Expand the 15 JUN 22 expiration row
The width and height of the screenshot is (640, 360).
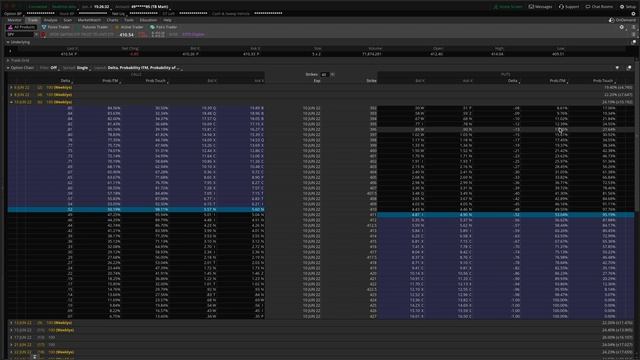pos(11,330)
